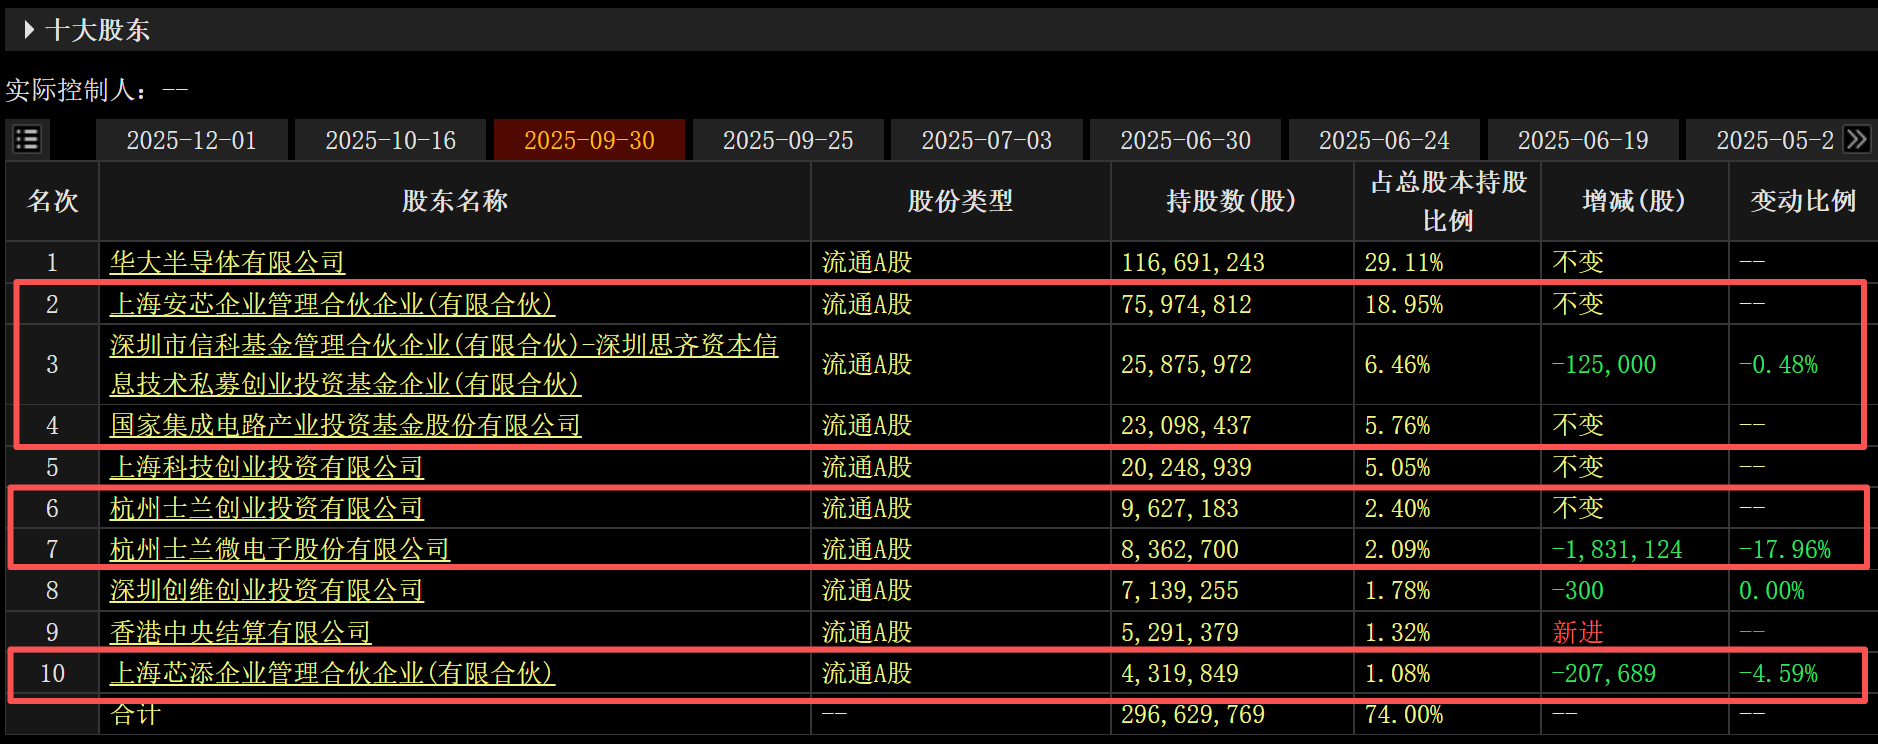Click 上海芯添企业管理合伙企业 link
The width and height of the screenshot is (1878, 744).
(x=332, y=673)
